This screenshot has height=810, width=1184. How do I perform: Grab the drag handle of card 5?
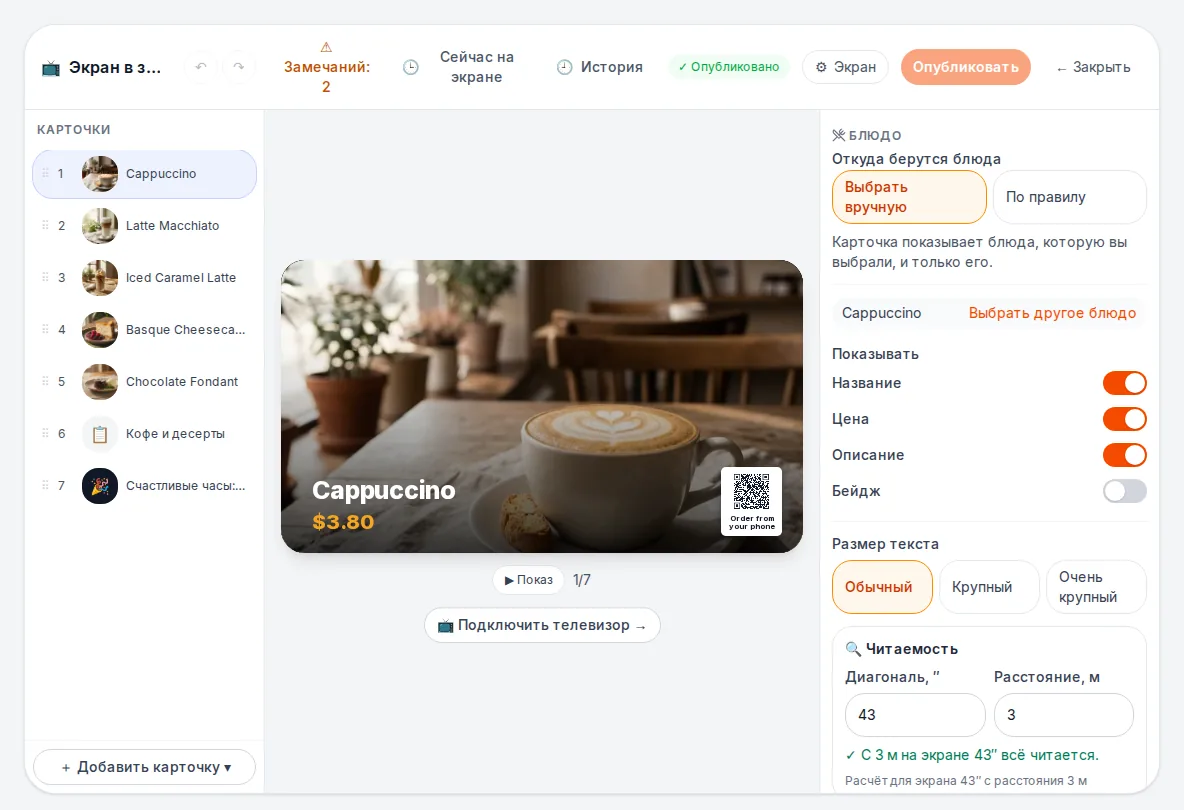click(x=45, y=381)
